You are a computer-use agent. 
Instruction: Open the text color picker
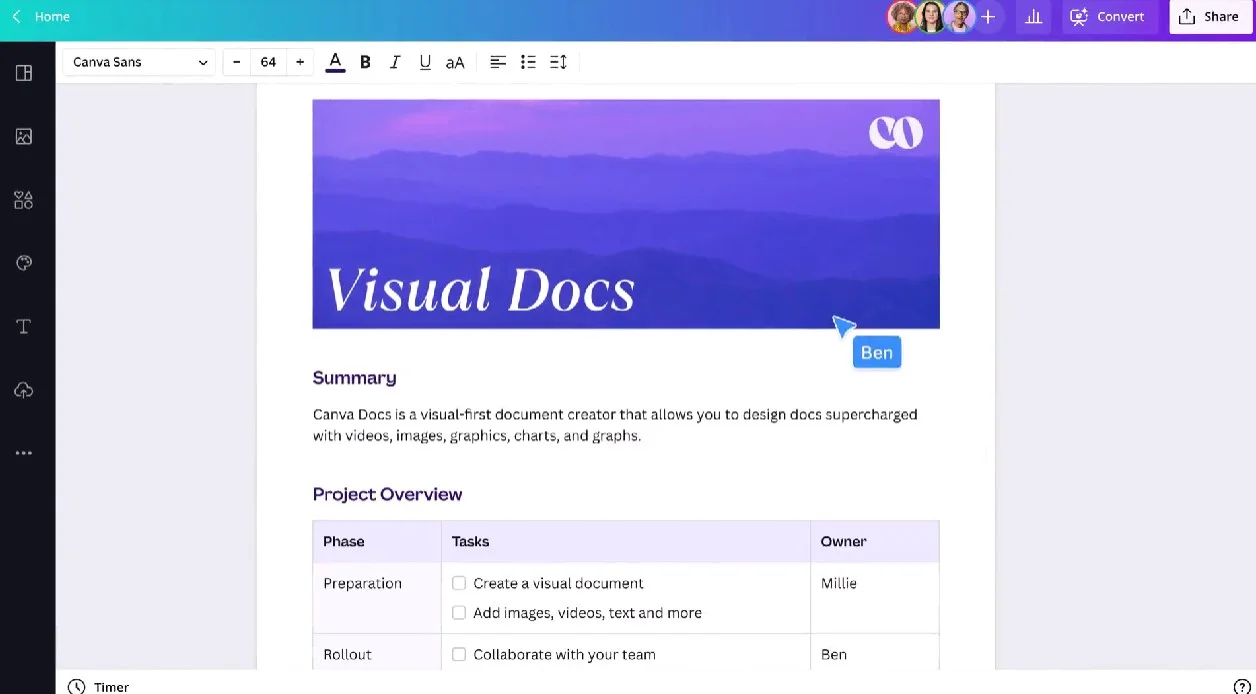335,62
